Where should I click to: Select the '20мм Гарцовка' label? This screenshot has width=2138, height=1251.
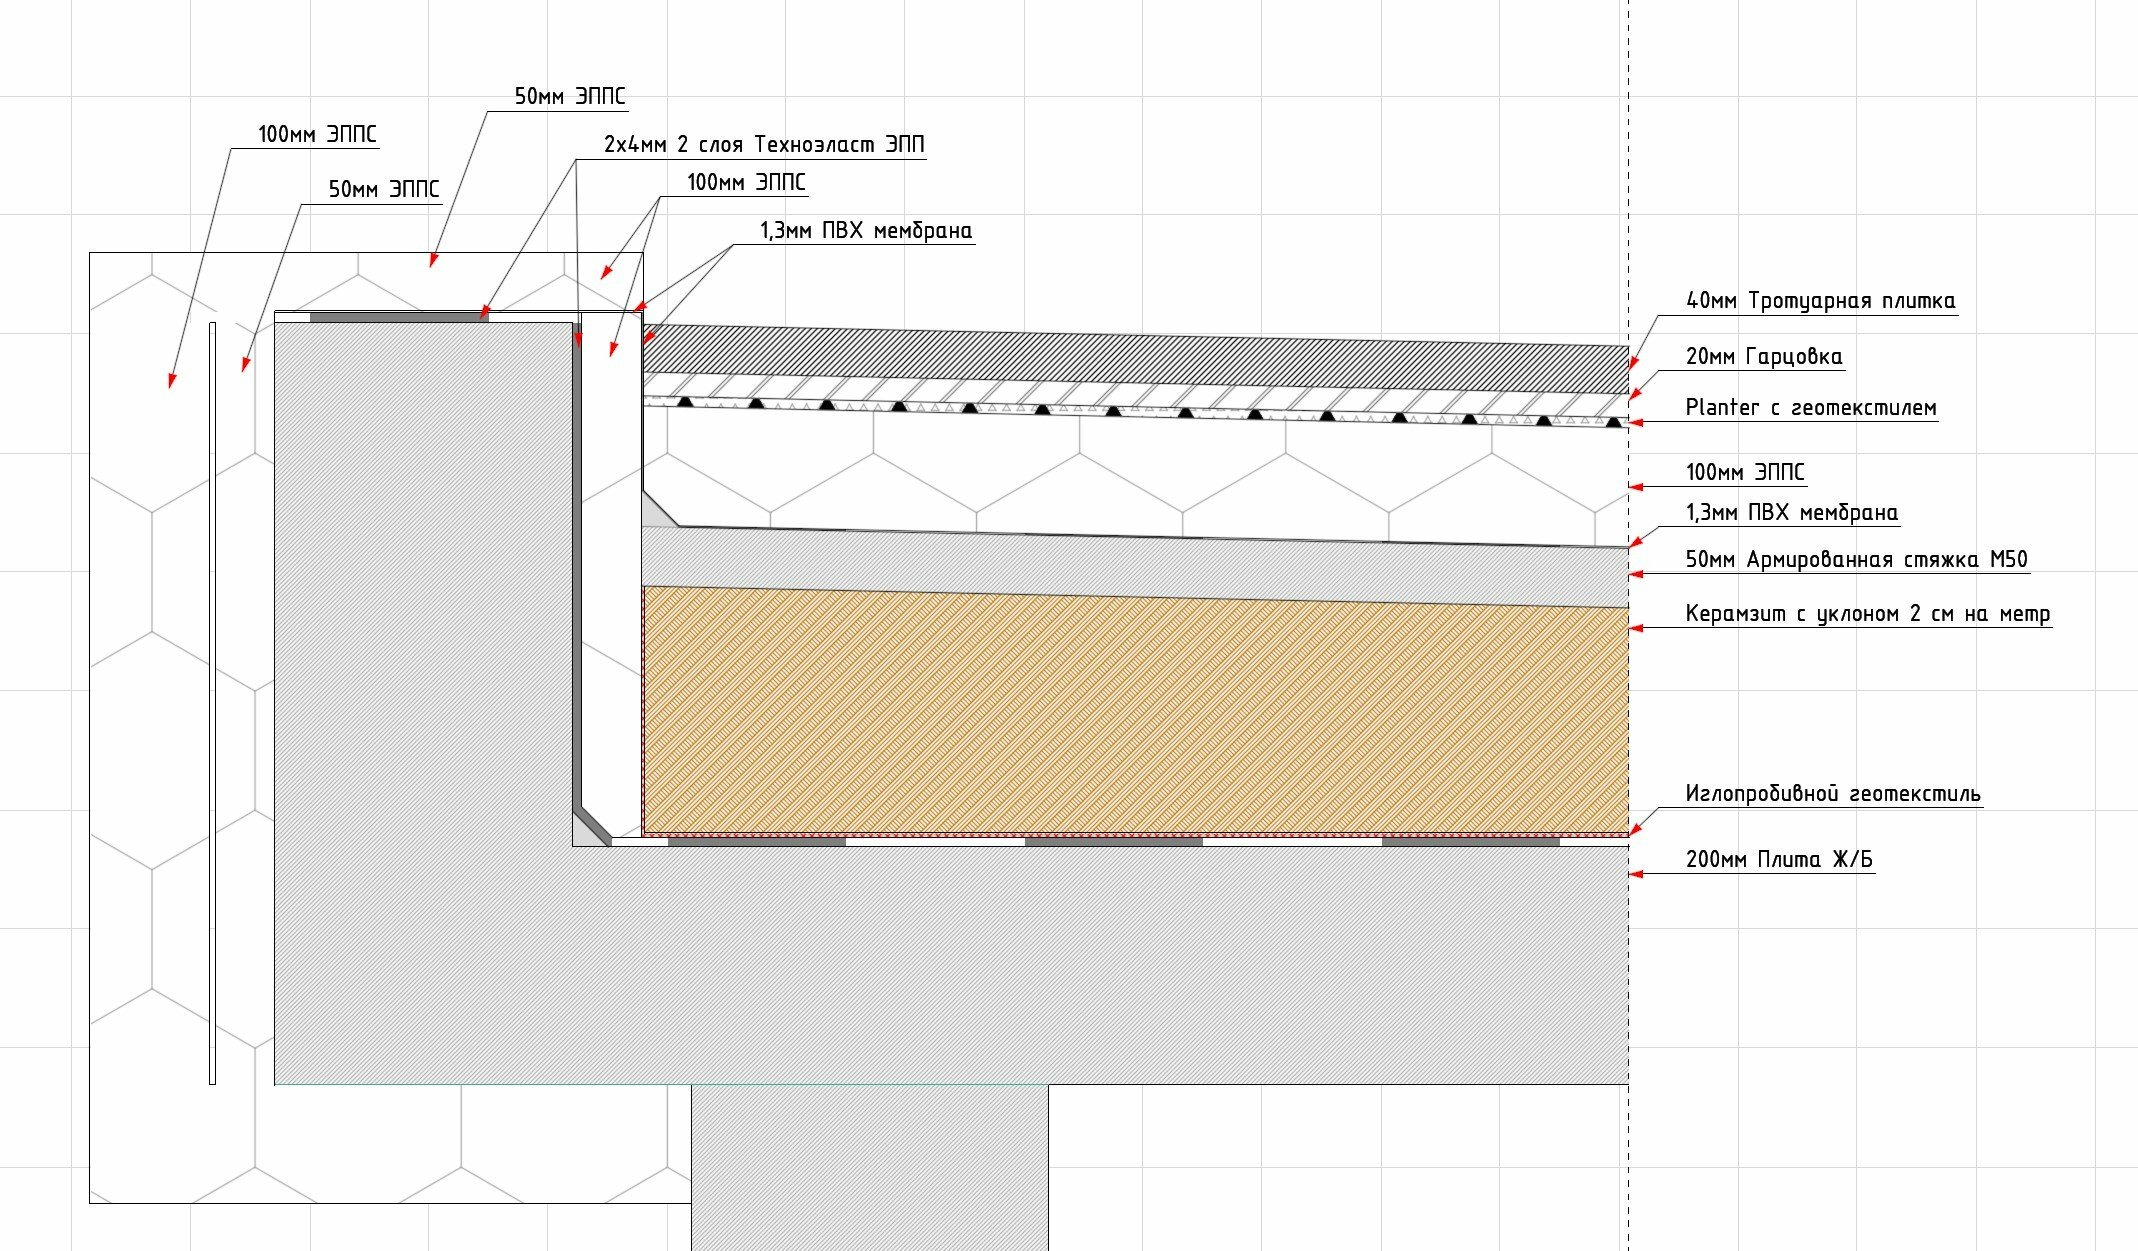[1764, 356]
